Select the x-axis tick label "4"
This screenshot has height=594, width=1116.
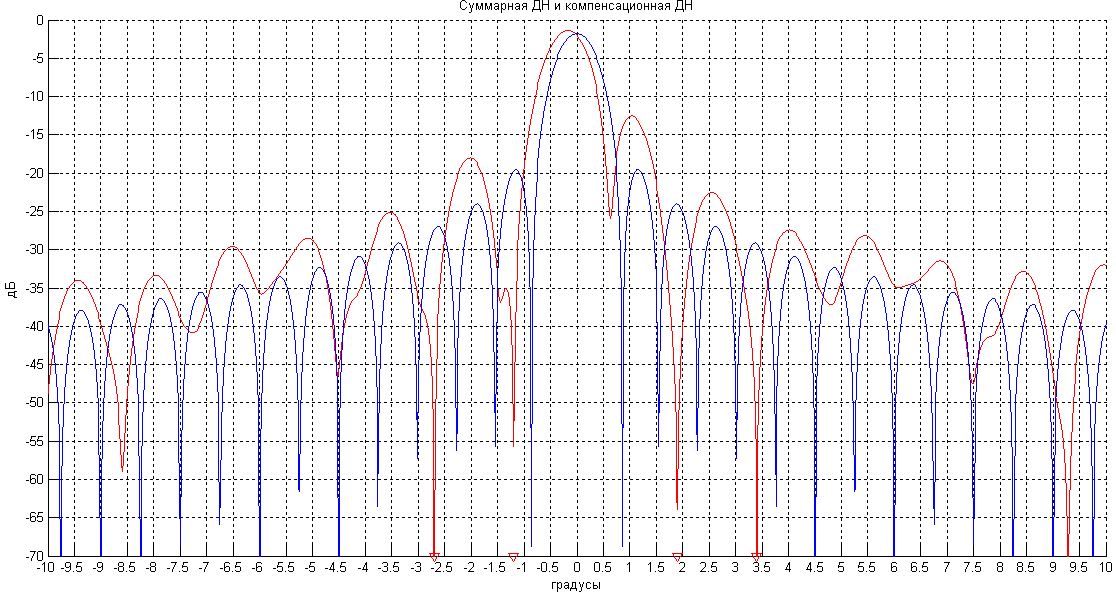pos(787,568)
